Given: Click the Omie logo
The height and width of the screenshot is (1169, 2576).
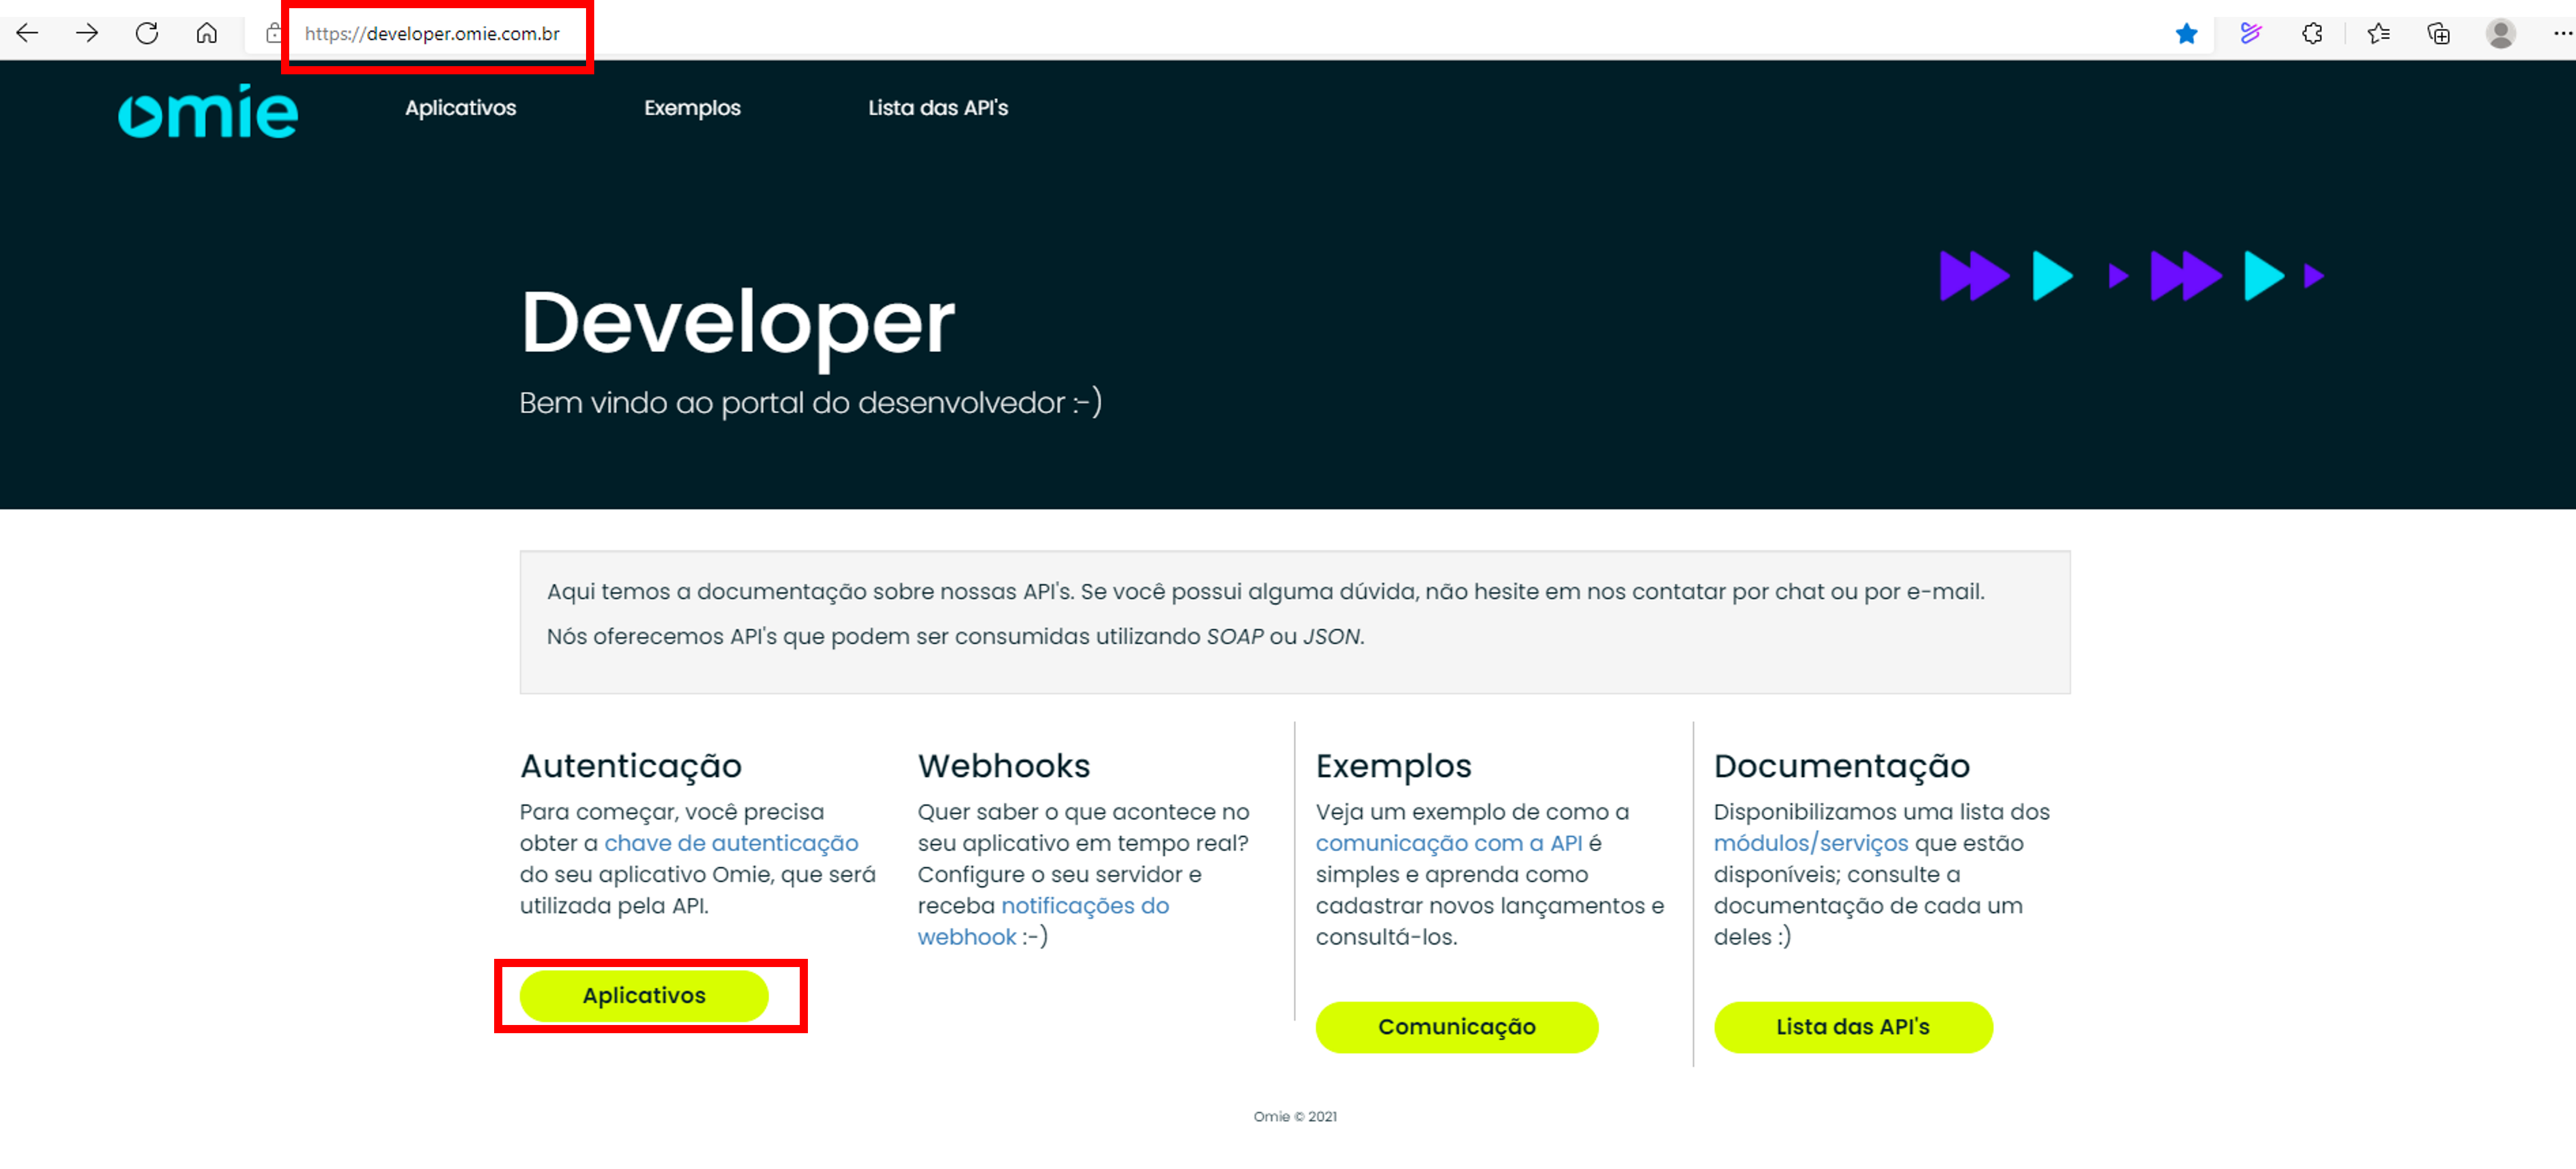Looking at the screenshot, I should (208, 111).
